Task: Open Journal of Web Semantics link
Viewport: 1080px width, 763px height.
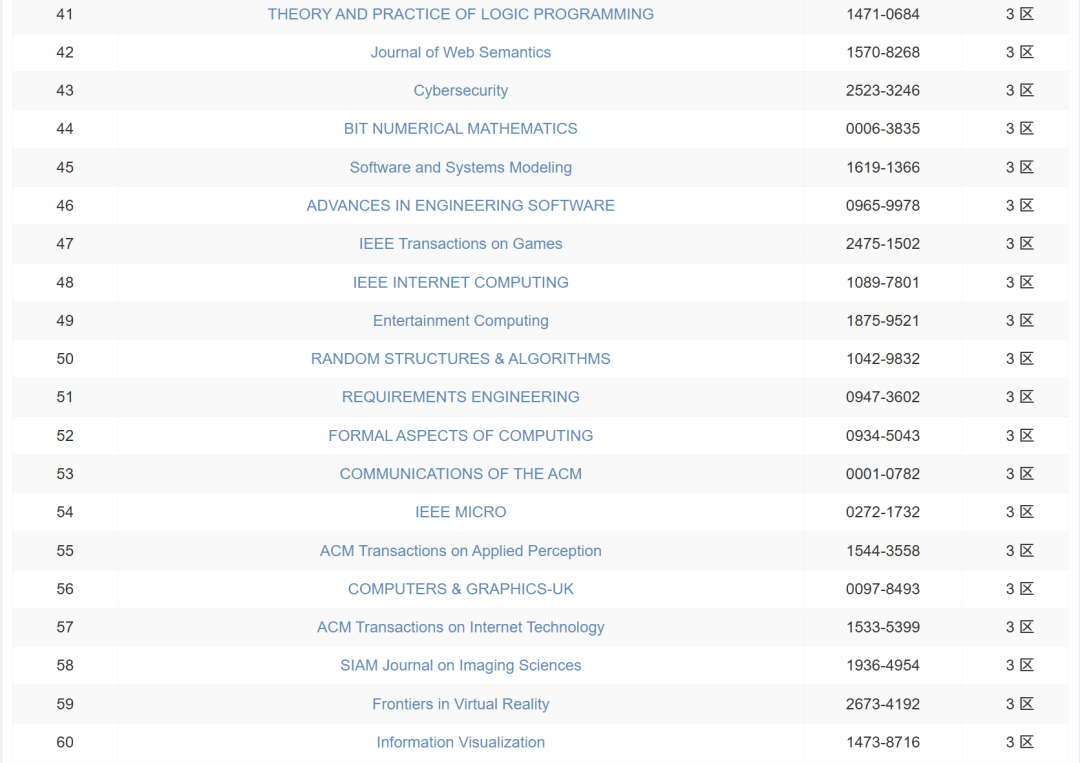Action: coord(460,52)
